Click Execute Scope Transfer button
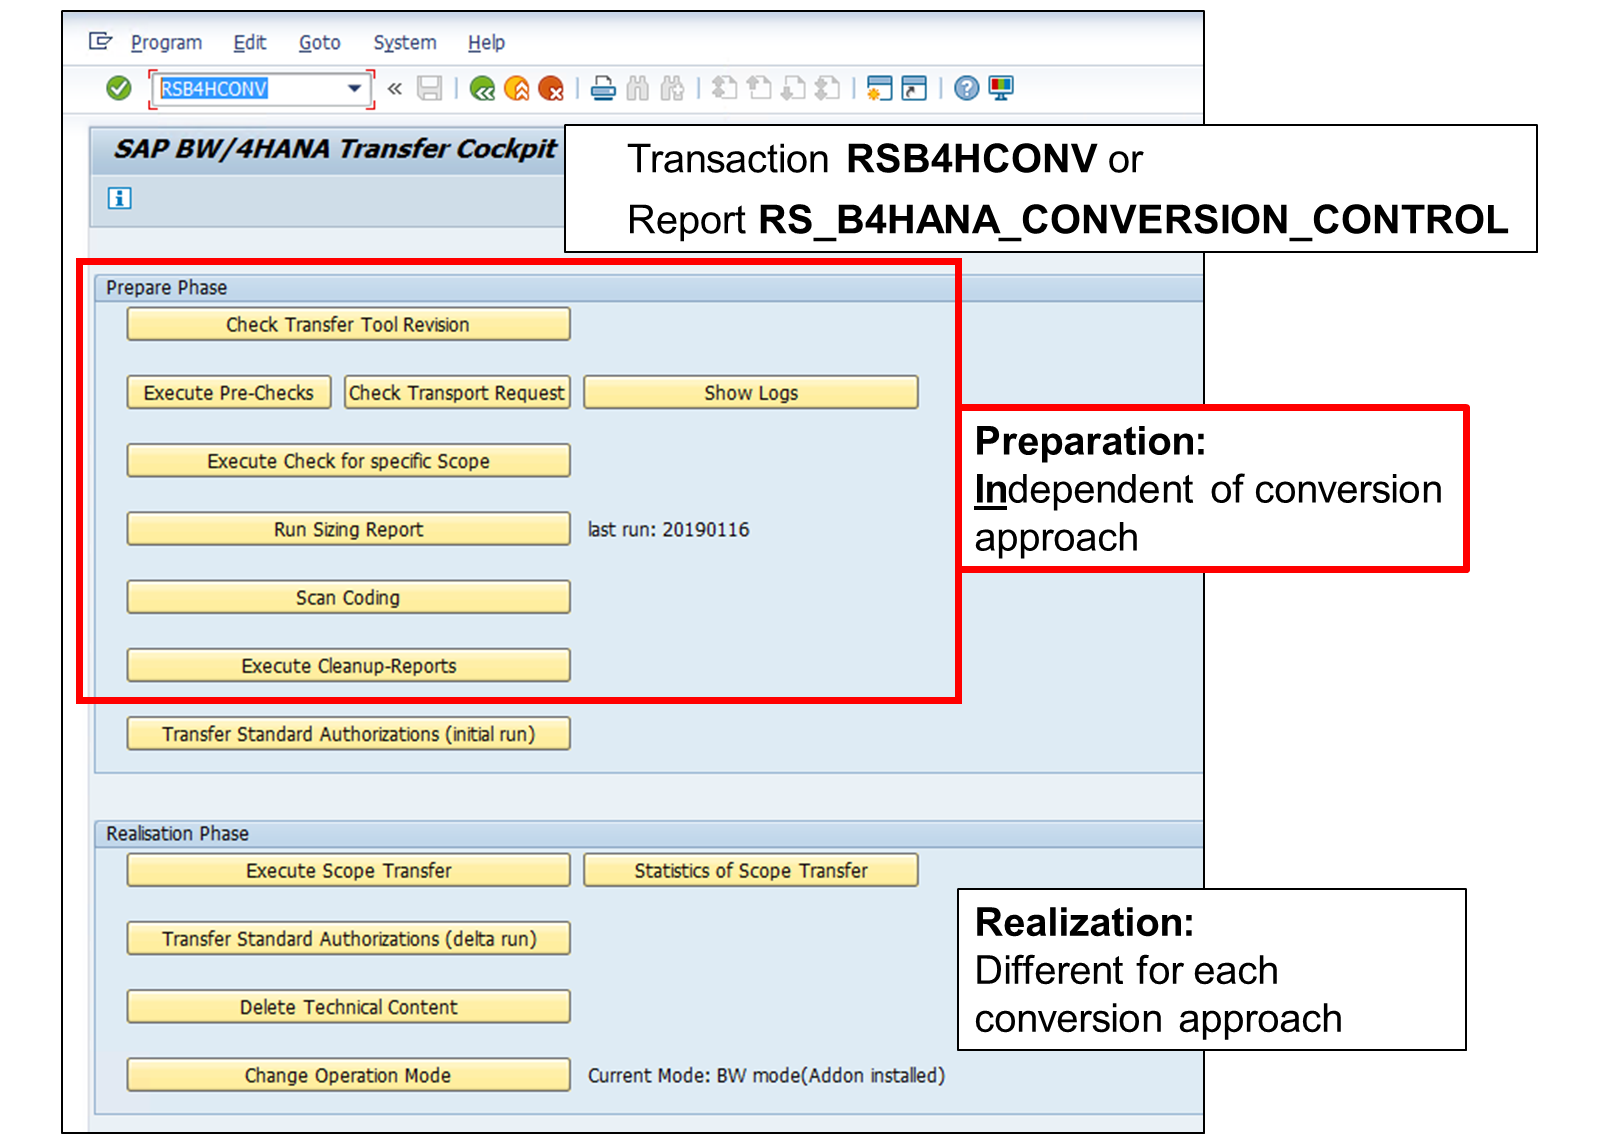The image size is (1600, 1144). click(348, 870)
